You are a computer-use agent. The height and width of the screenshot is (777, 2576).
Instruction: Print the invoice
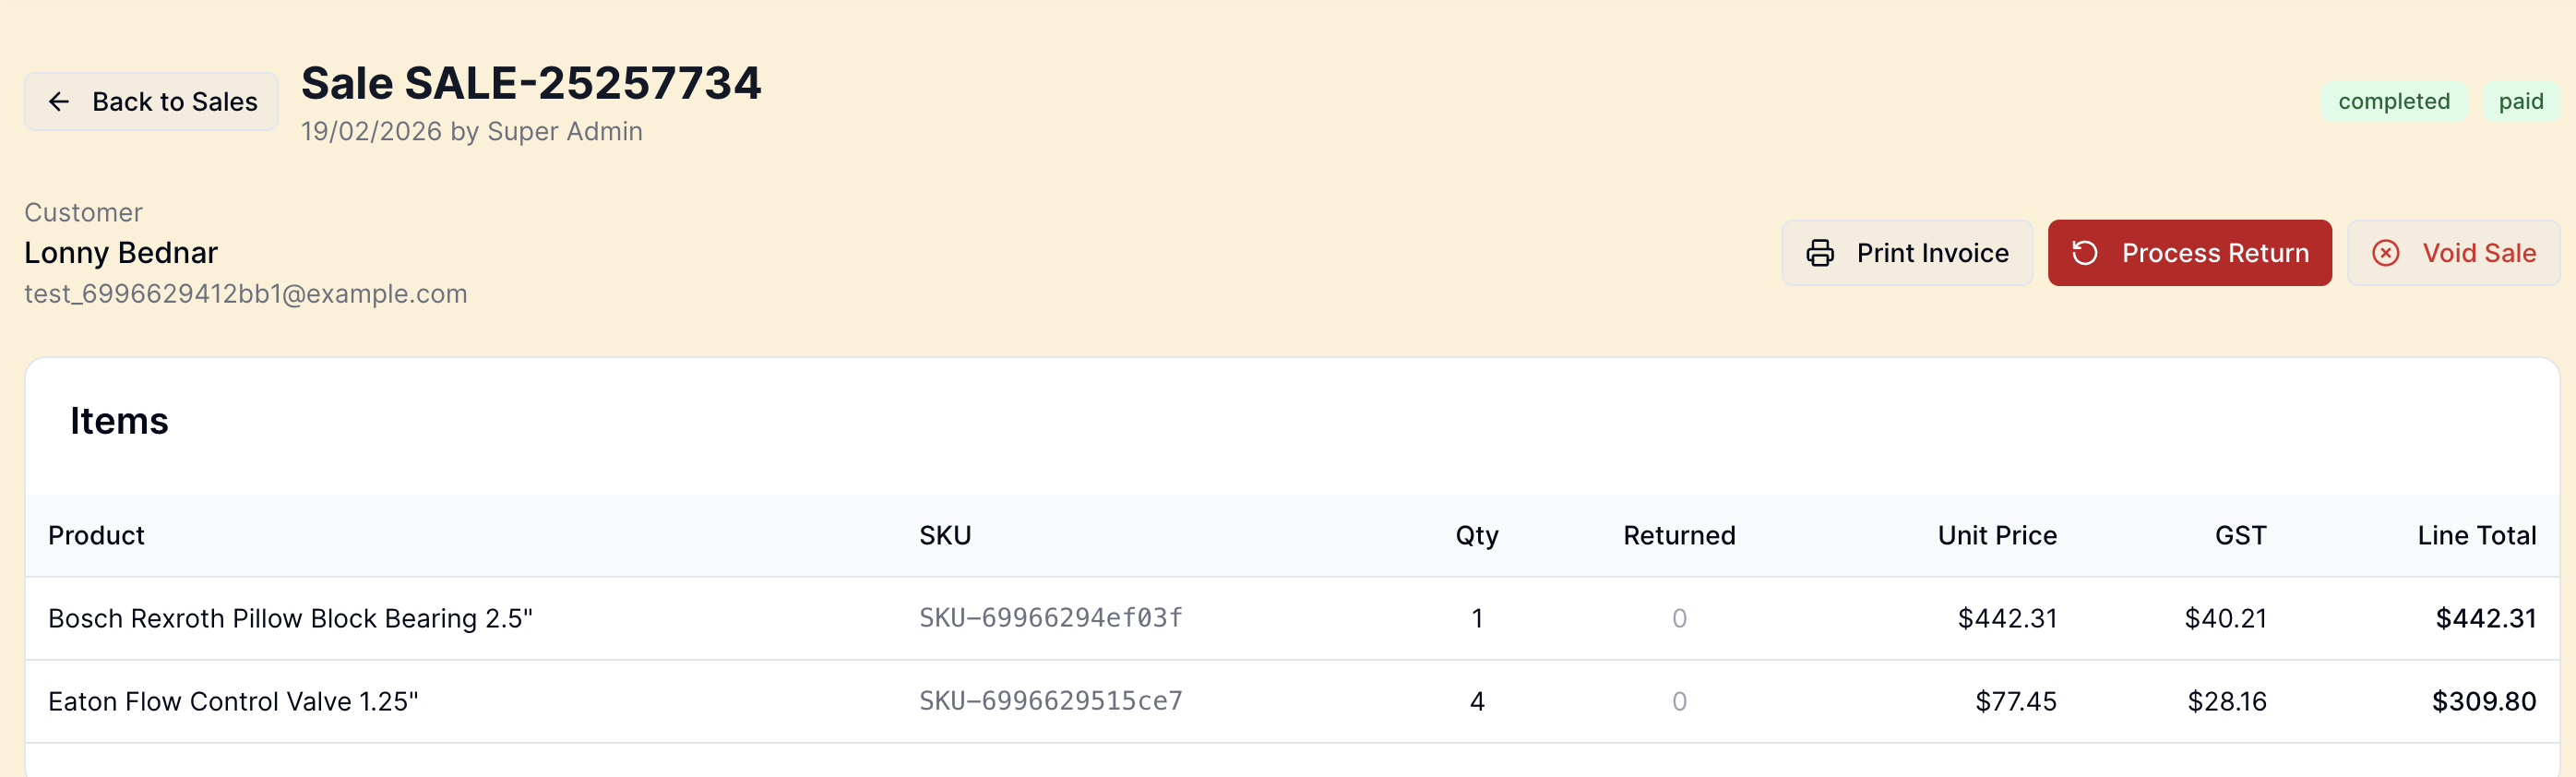1906,253
